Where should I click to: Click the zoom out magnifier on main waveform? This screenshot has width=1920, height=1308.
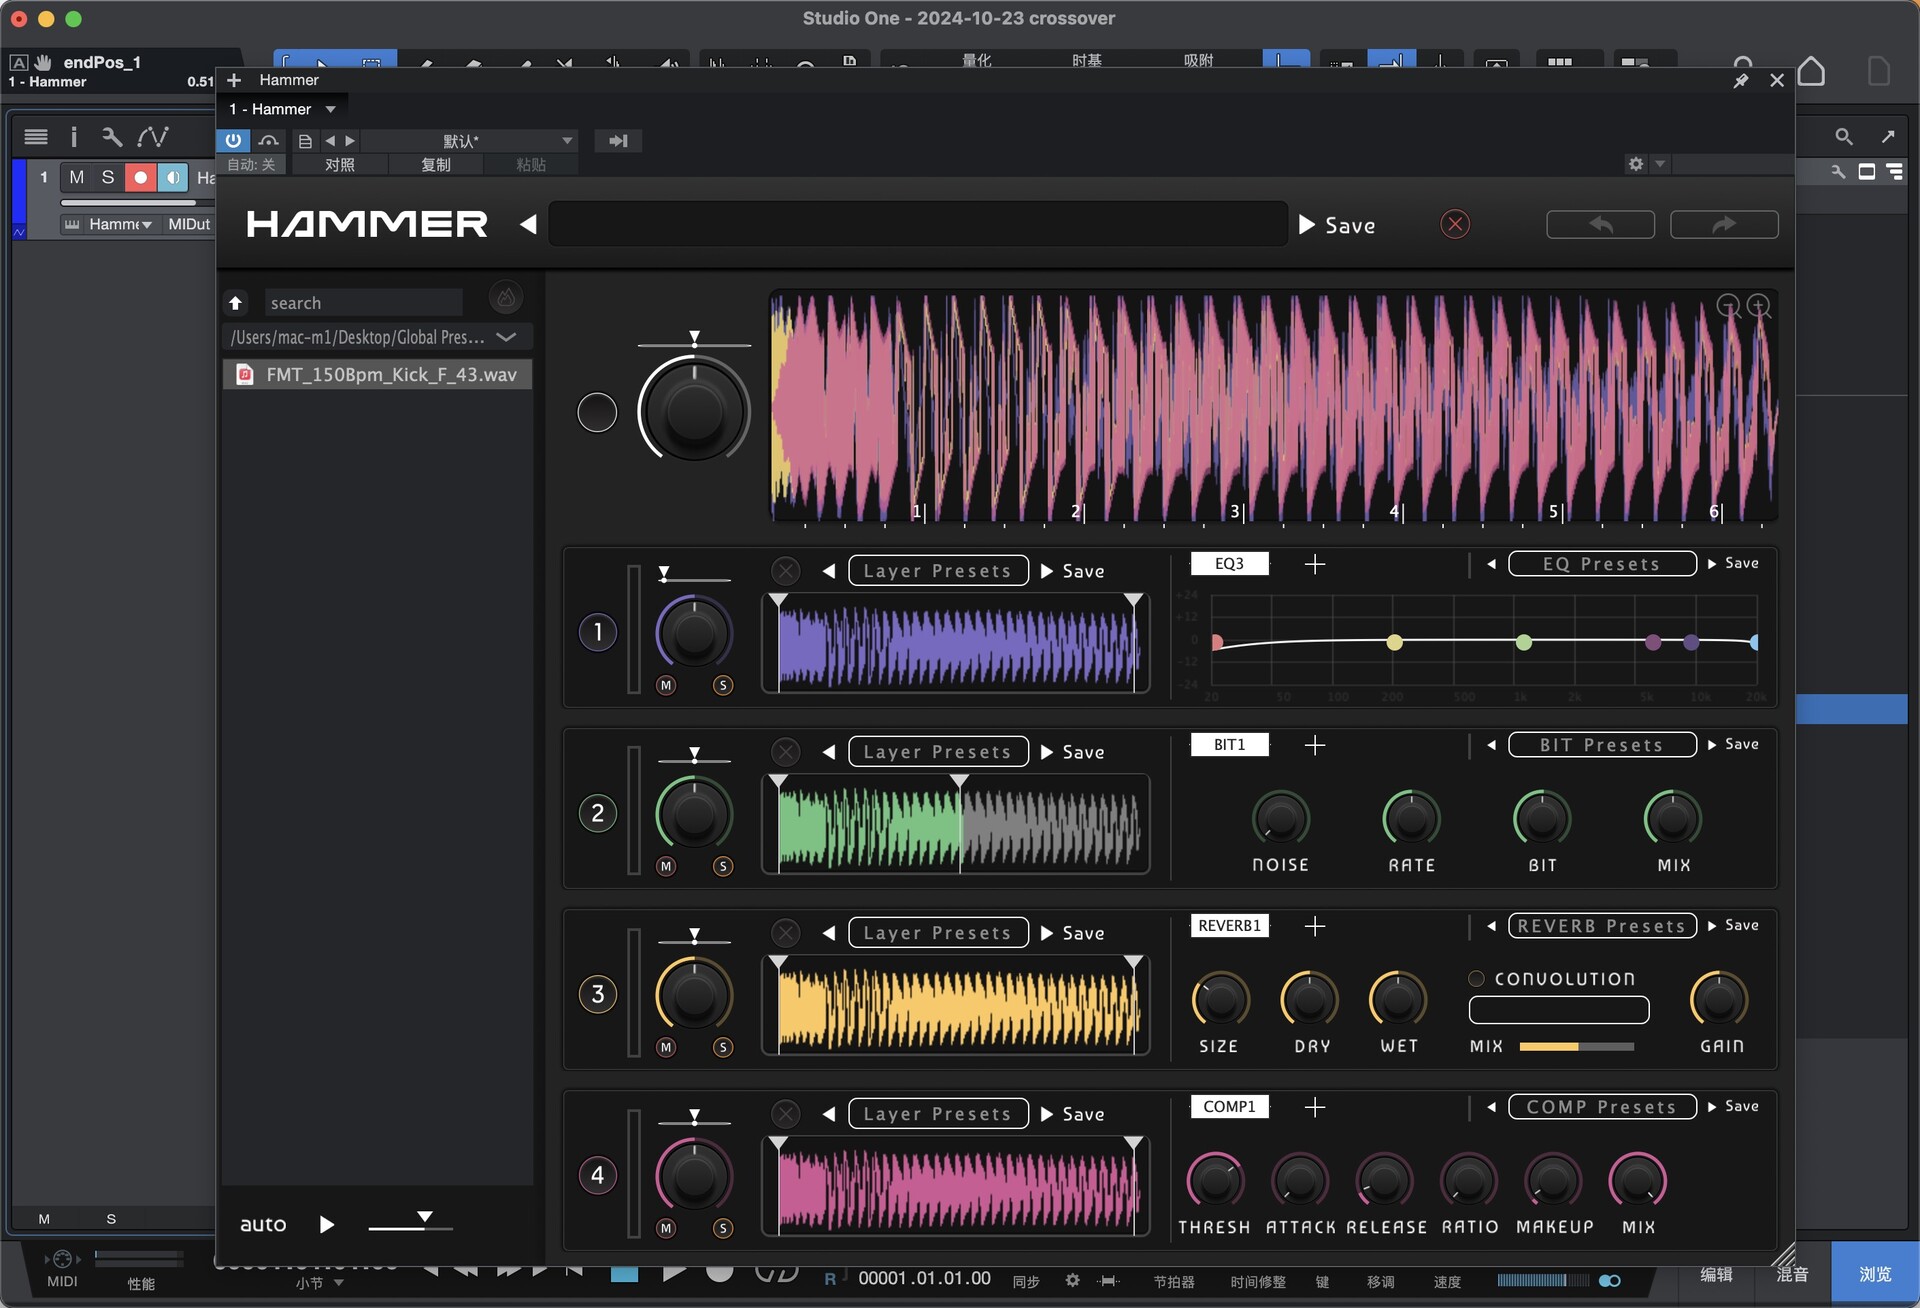1729,306
